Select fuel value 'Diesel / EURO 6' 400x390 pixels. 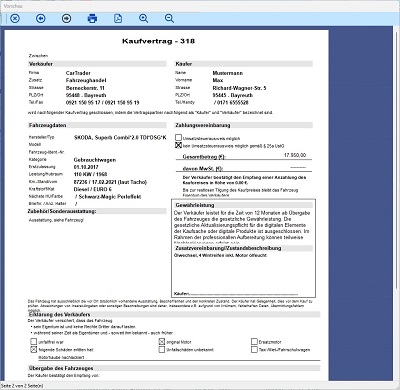93,189
